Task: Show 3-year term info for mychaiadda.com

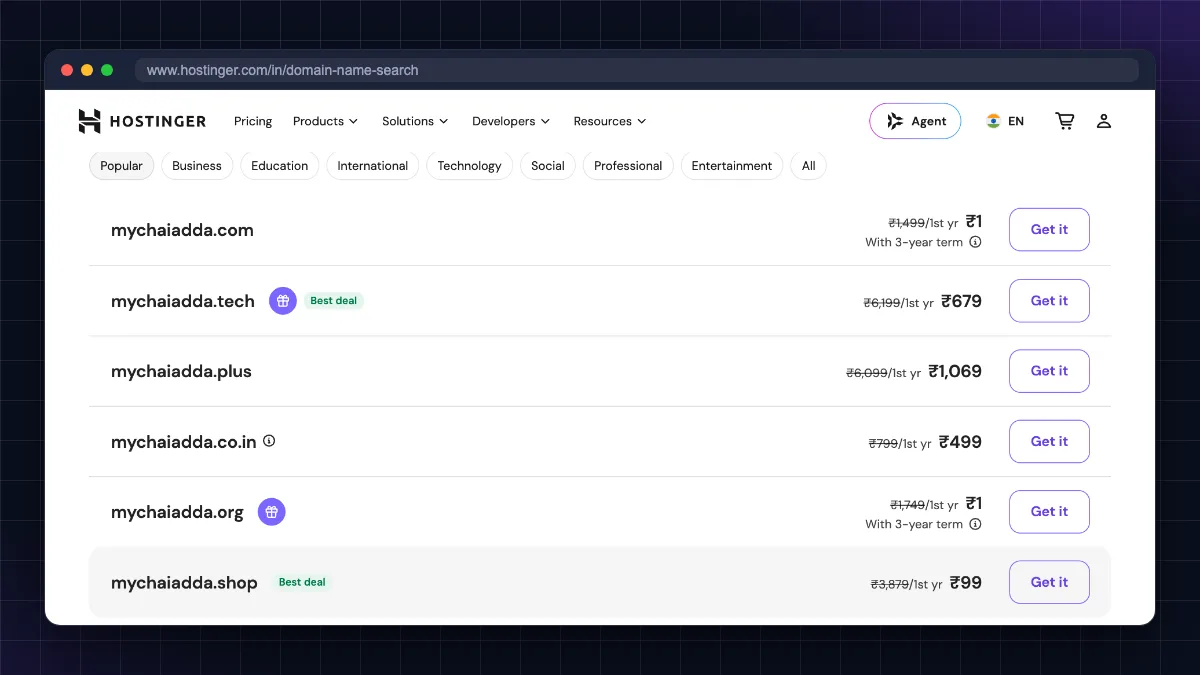Action: [x=975, y=242]
